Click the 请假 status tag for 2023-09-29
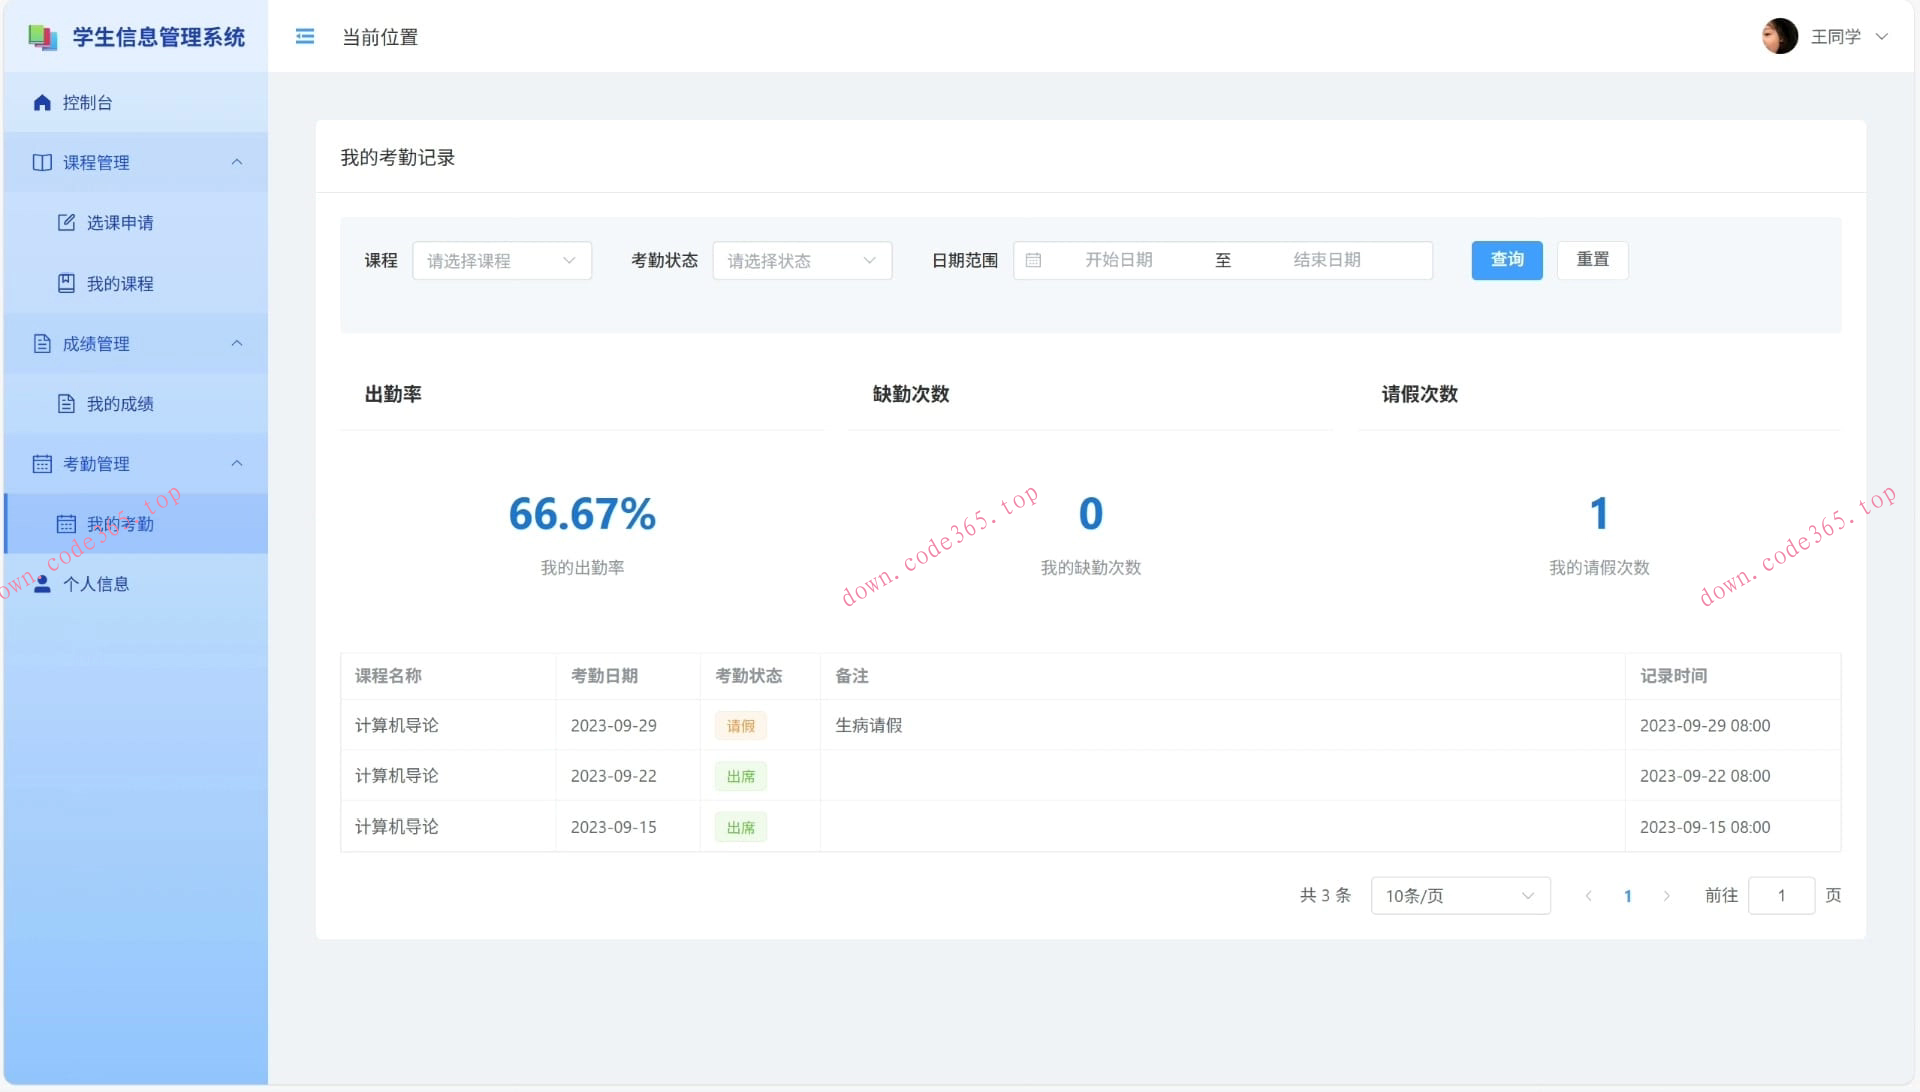1920x1092 pixels. pos(740,725)
